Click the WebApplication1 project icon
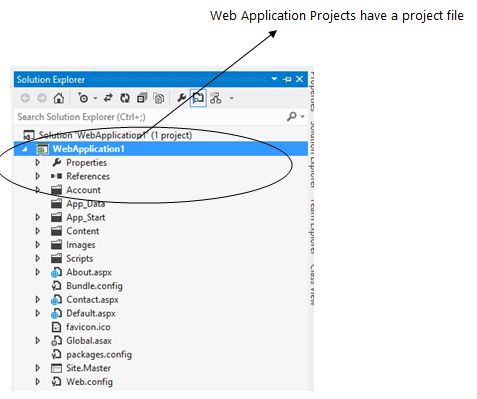Screen dimensions: 477x399 point(42,149)
